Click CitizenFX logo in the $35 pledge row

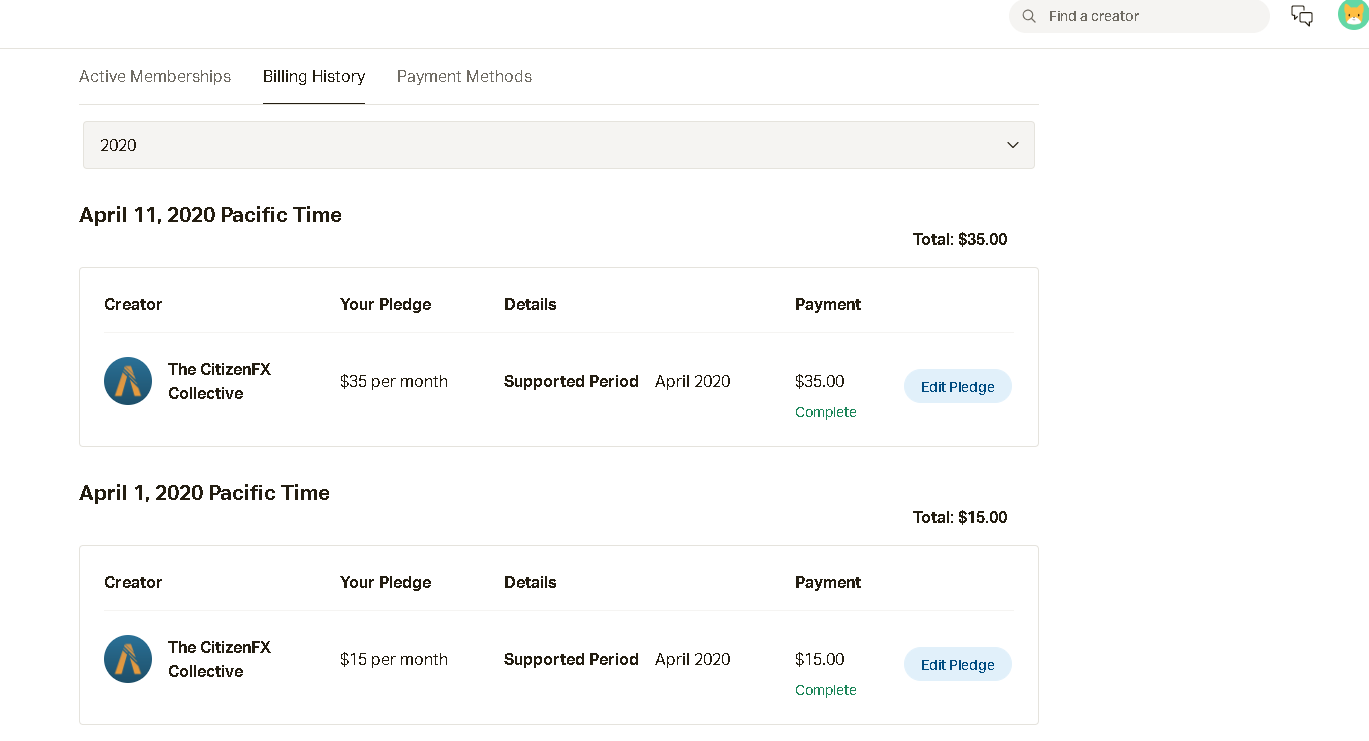(x=128, y=381)
